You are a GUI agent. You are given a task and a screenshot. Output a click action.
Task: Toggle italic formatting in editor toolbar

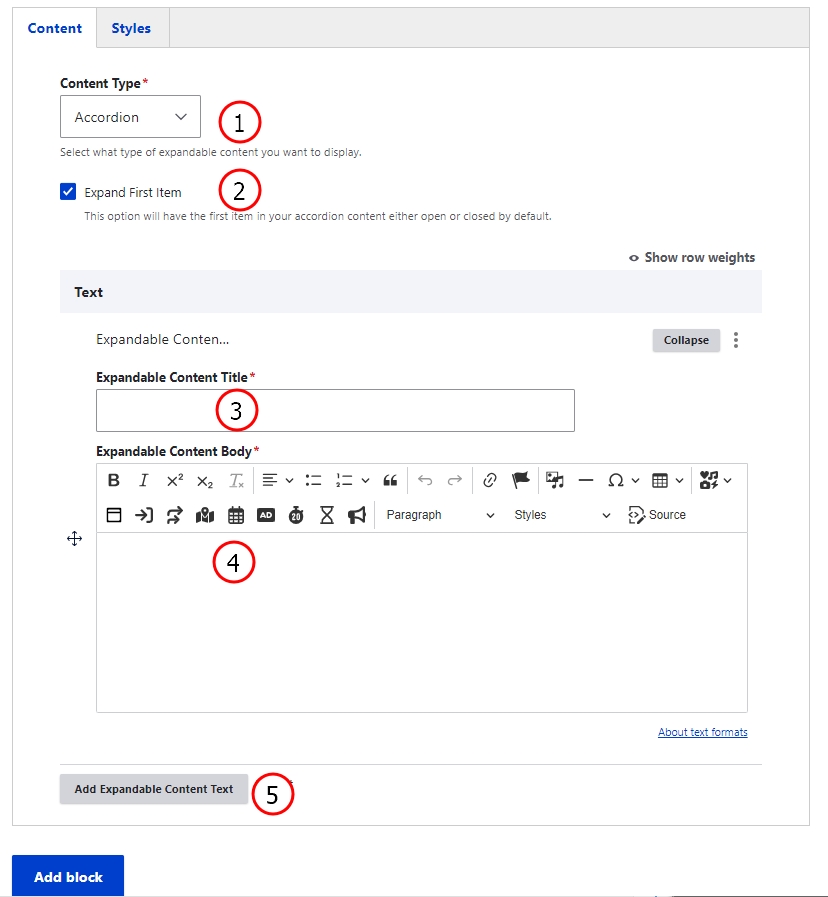(x=144, y=481)
